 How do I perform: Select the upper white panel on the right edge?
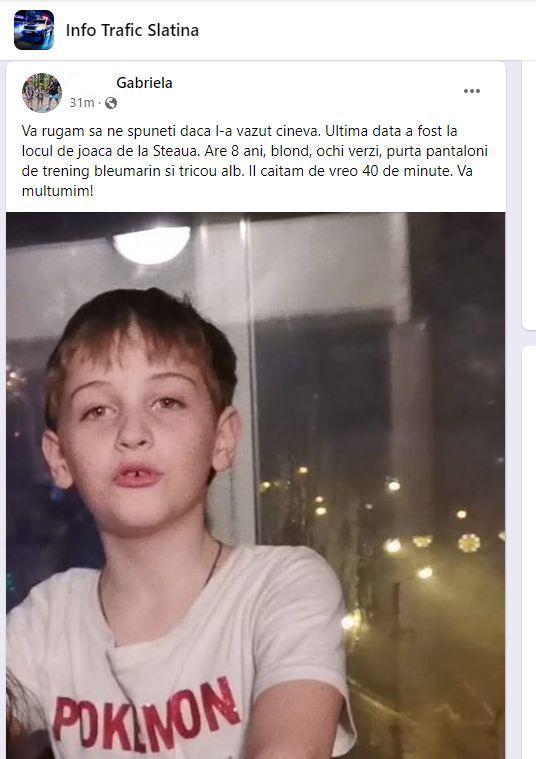529,195
